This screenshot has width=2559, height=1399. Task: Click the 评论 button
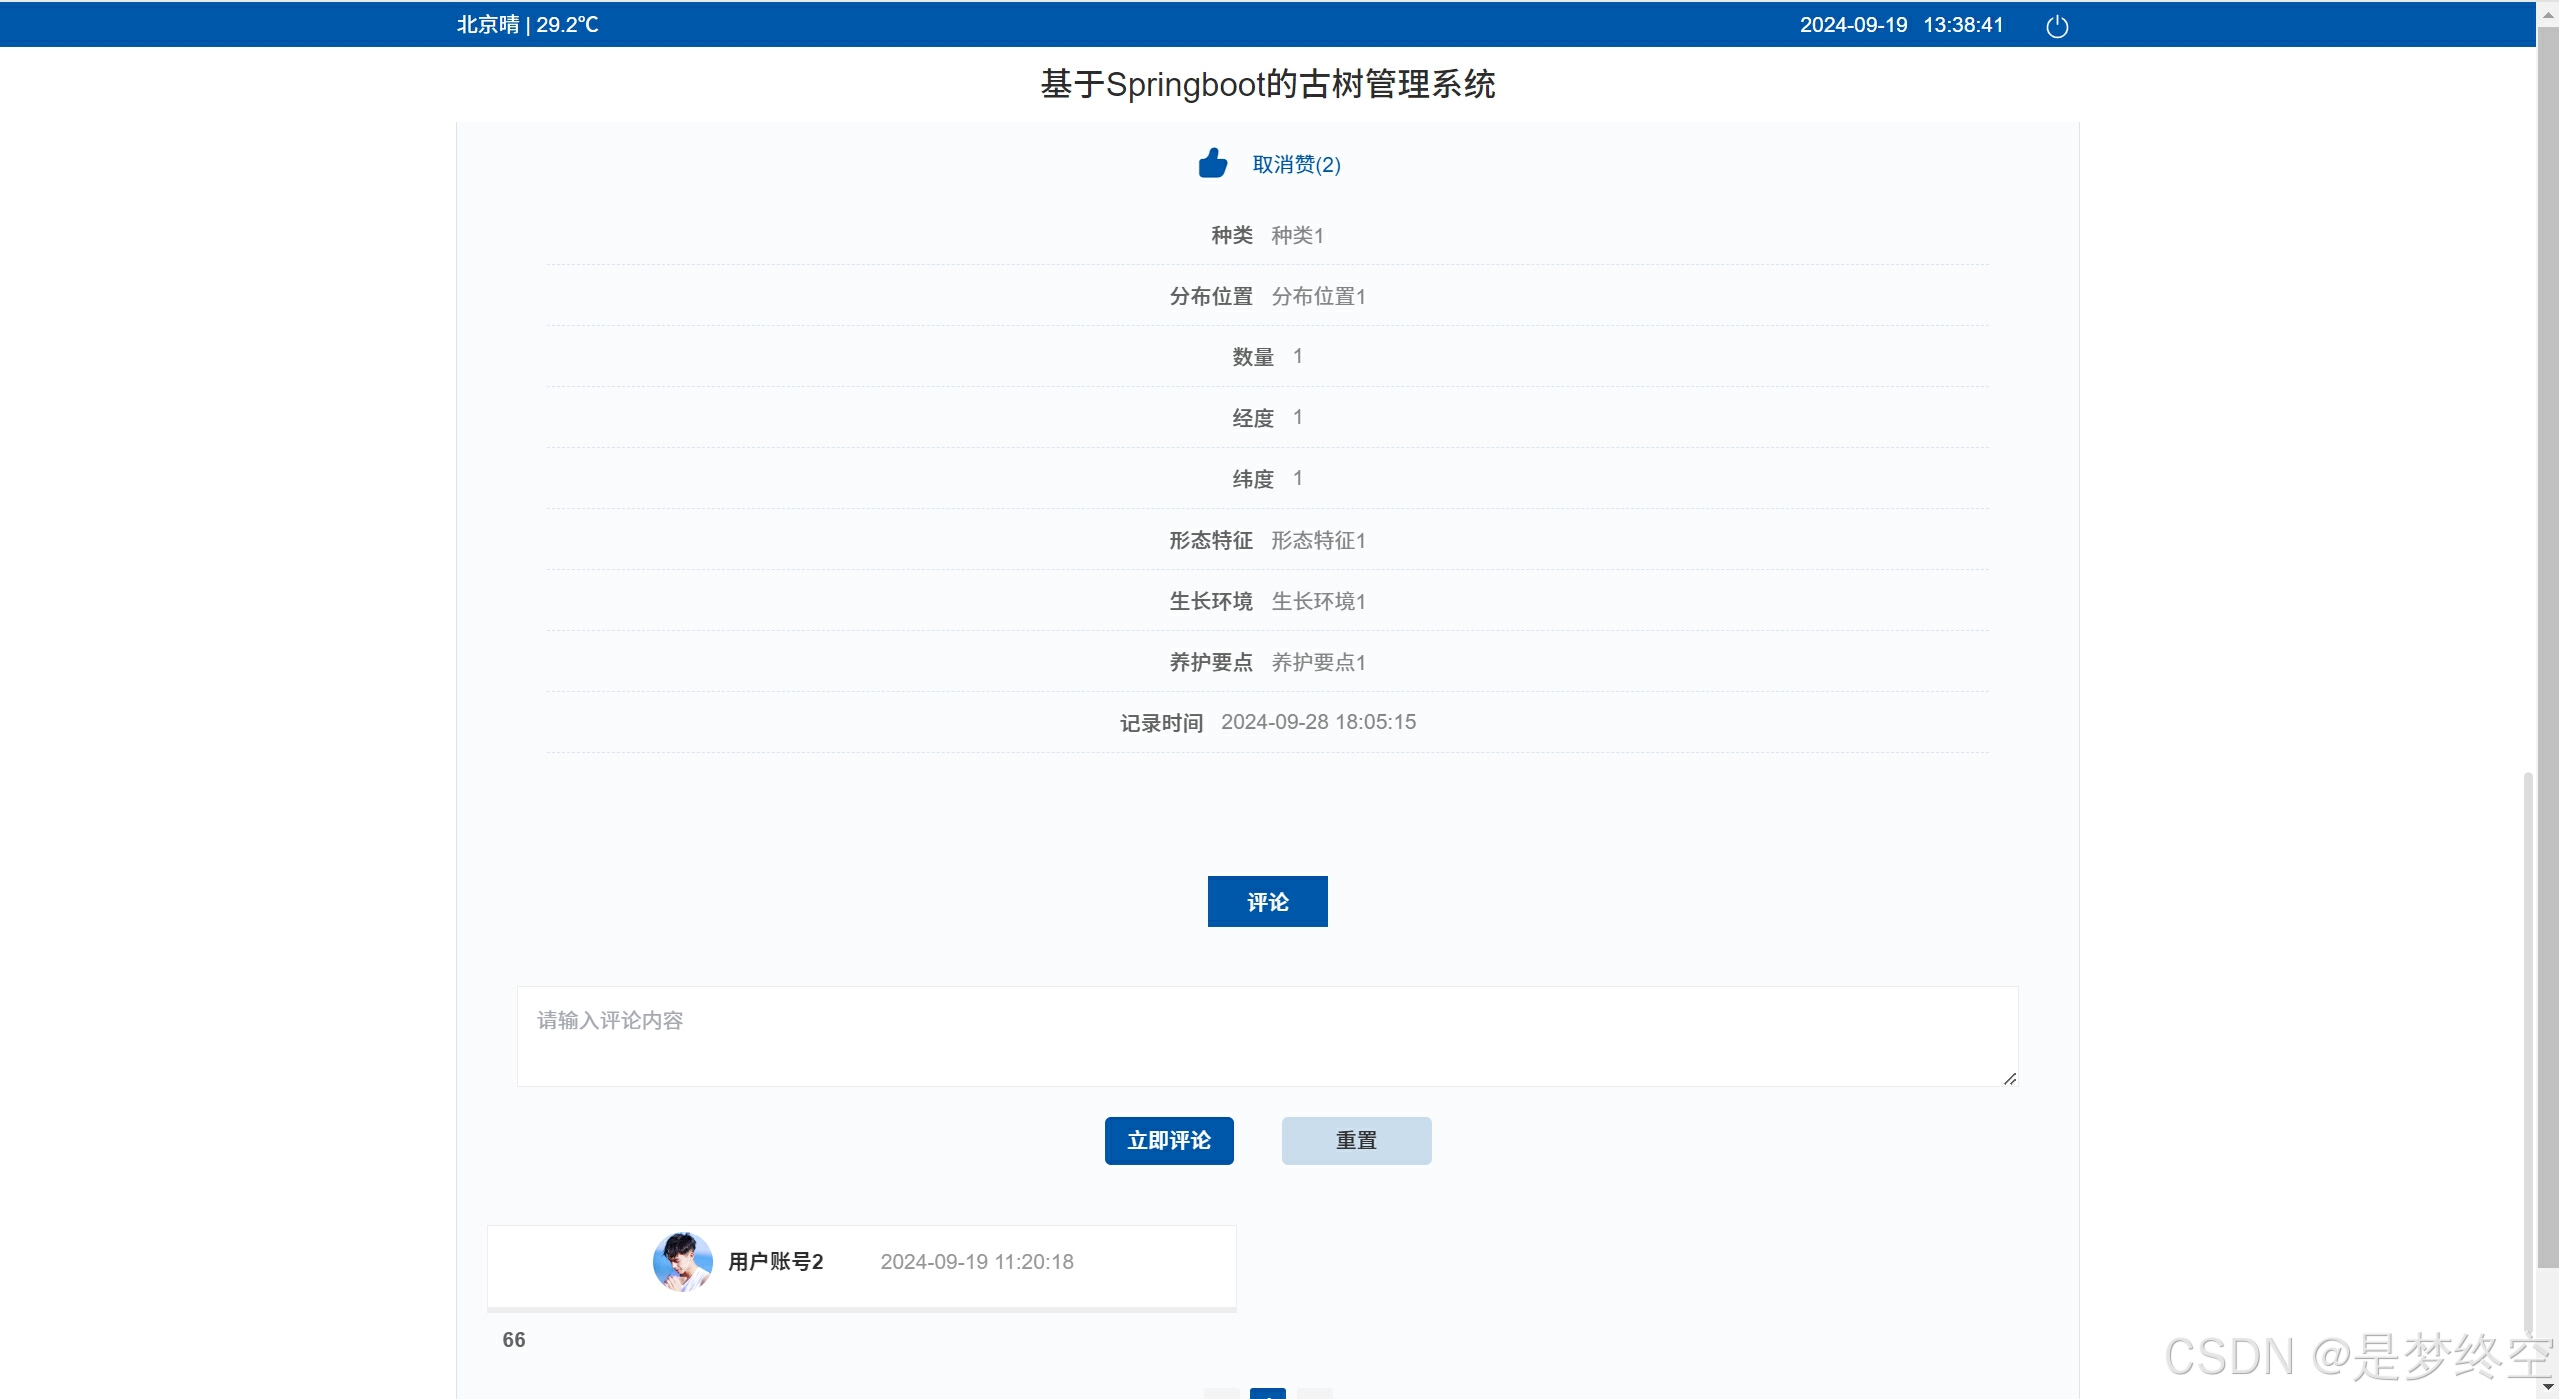1267,902
